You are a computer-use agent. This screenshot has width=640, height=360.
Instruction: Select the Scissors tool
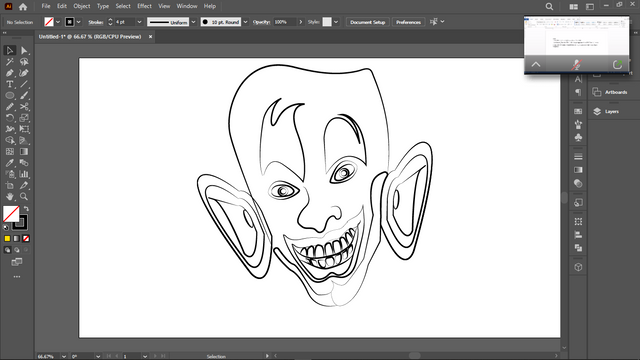pyautogui.click(x=24, y=107)
